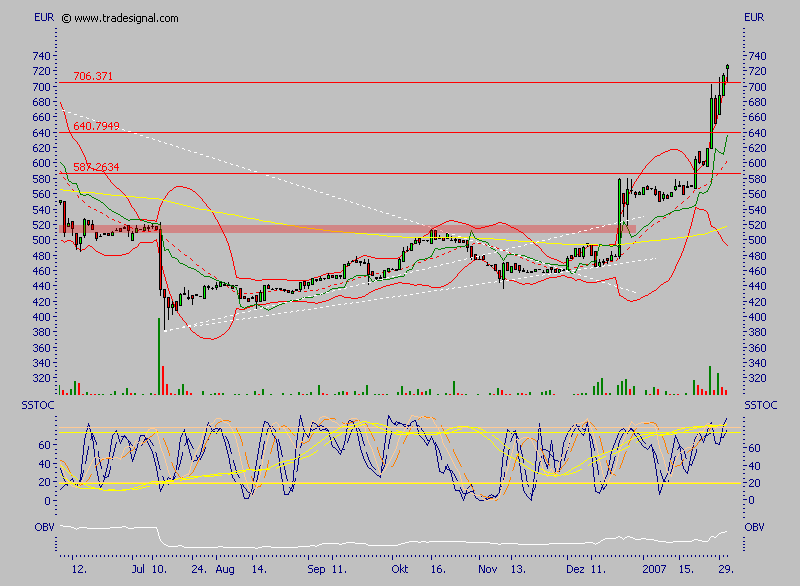
Task: Select the 587.2634 price level label
Action: [95, 167]
